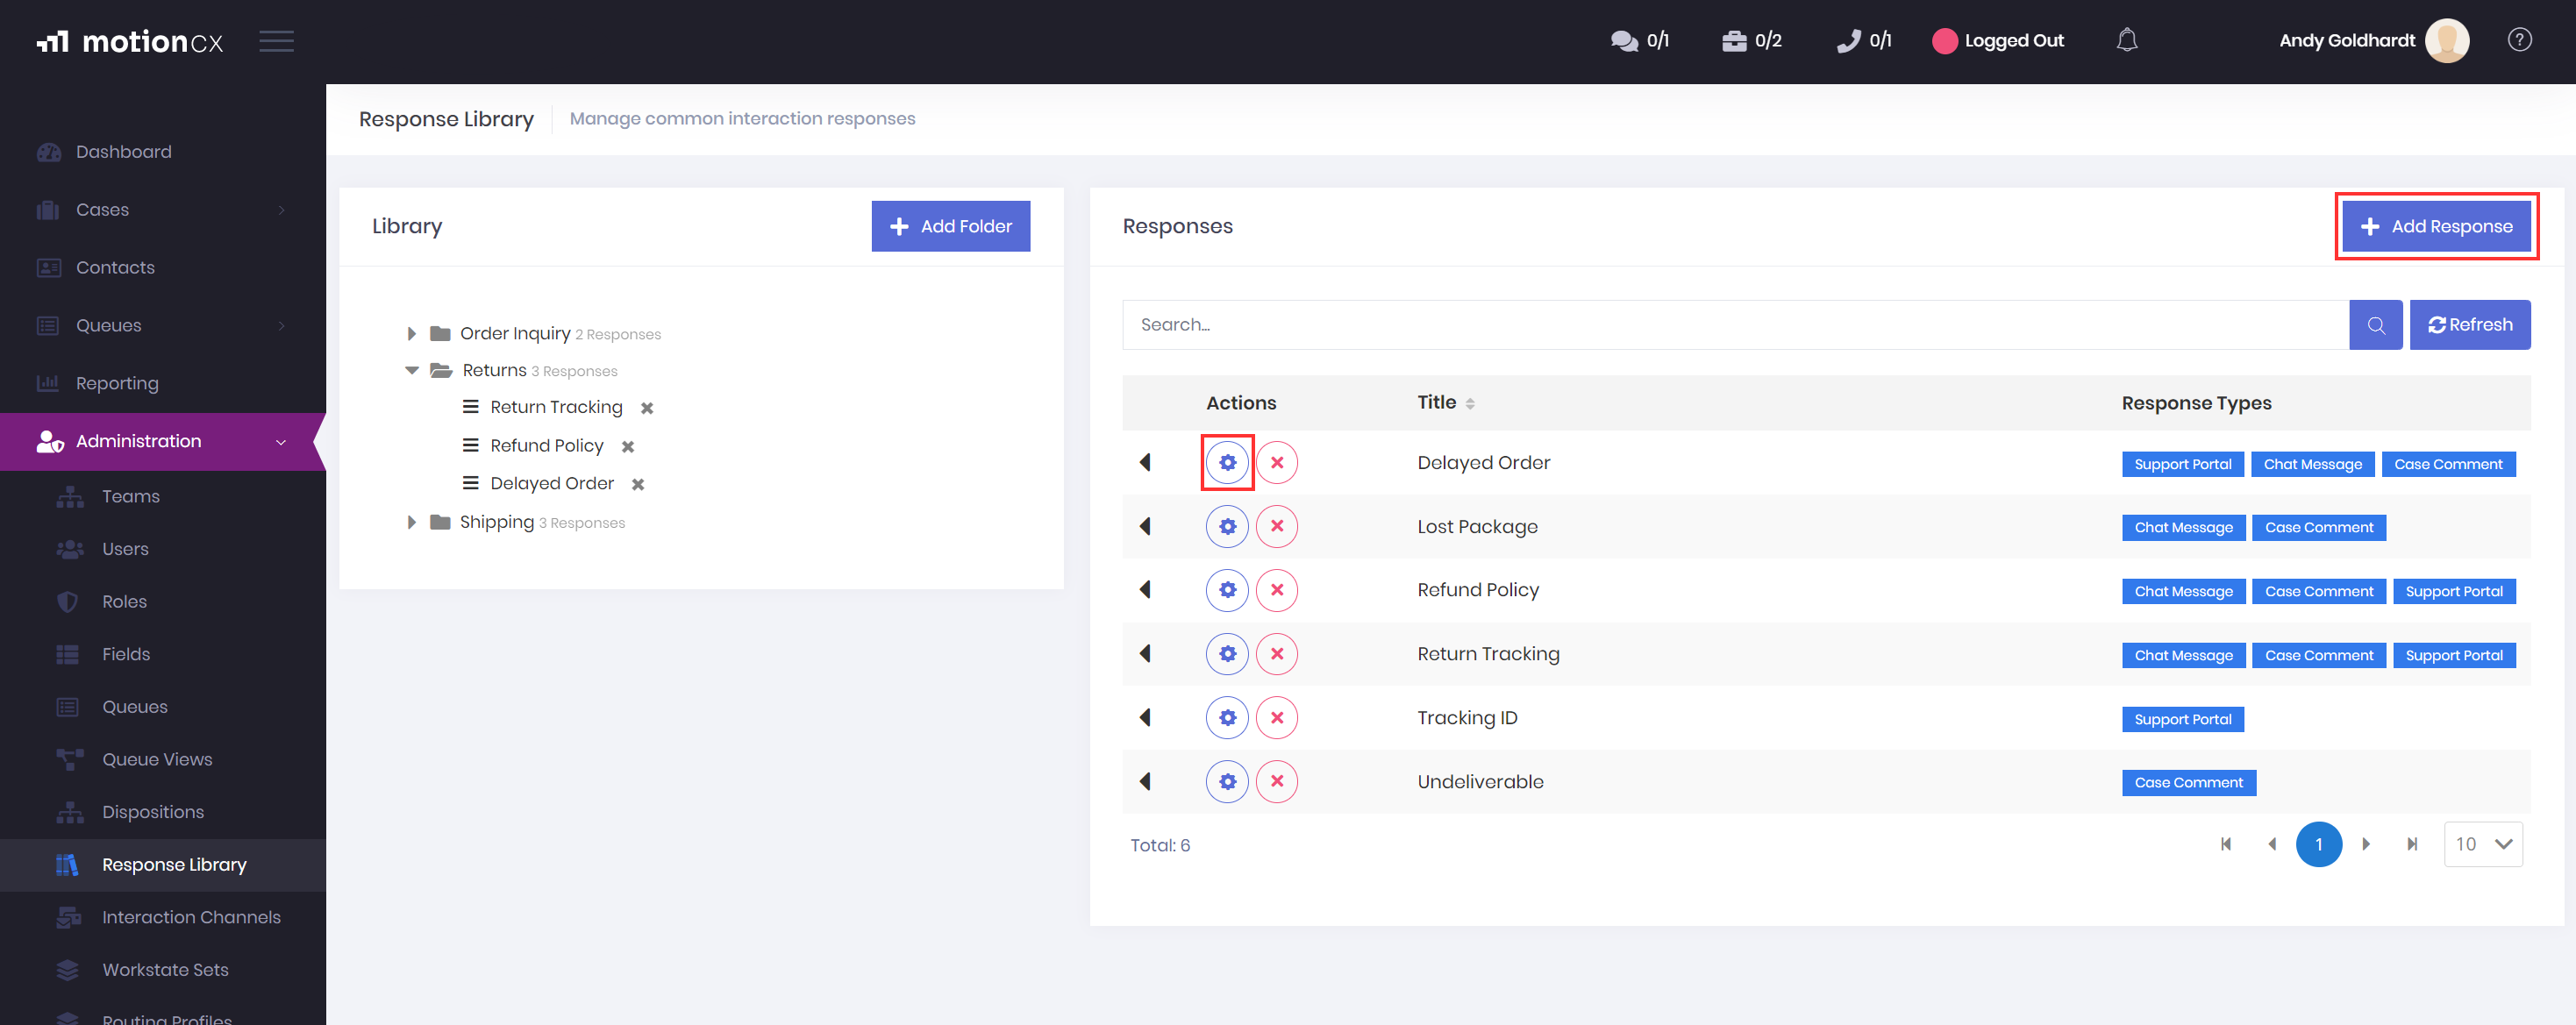Click the arrow handle on Delayed Order row
2576x1025 pixels.
(1145, 463)
